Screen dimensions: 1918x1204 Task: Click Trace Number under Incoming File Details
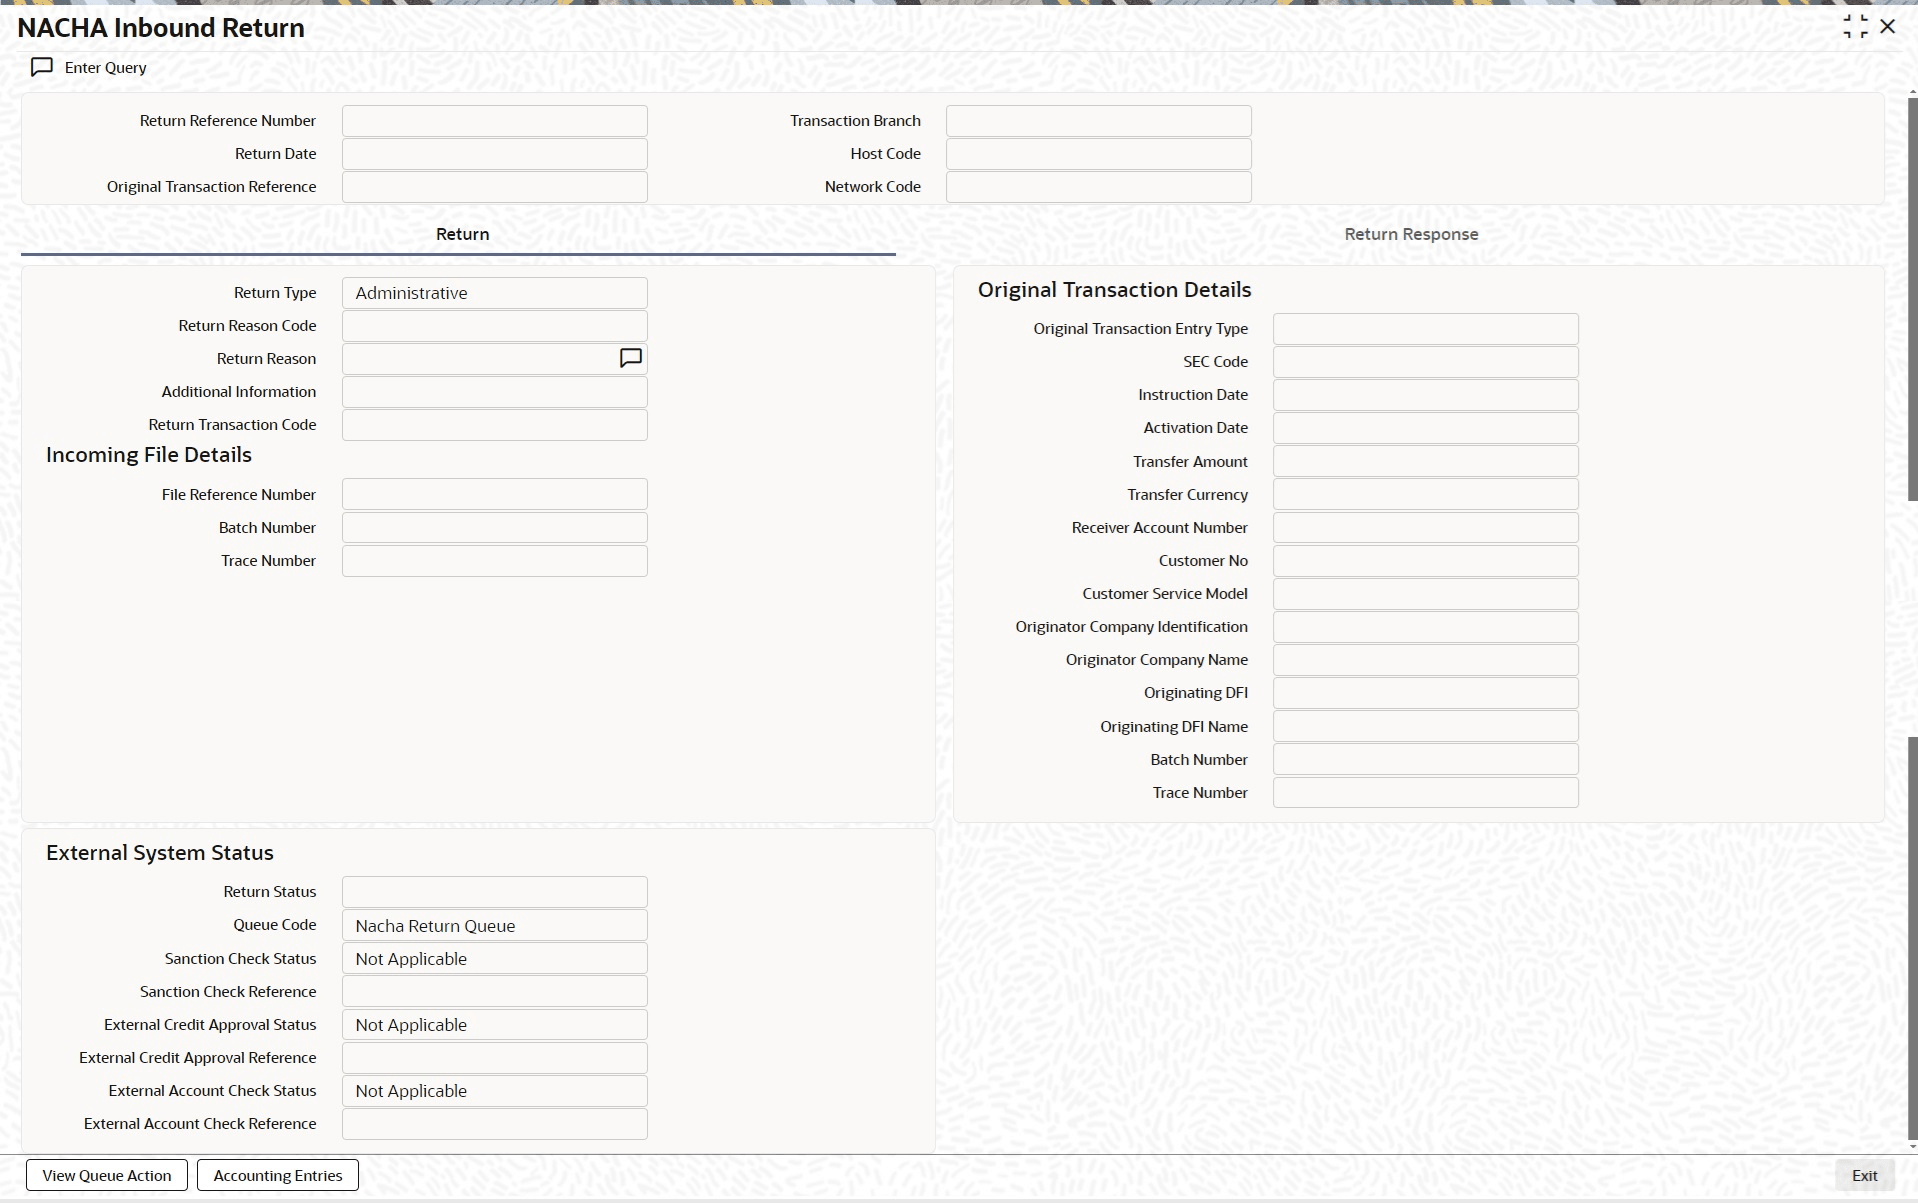click(495, 561)
